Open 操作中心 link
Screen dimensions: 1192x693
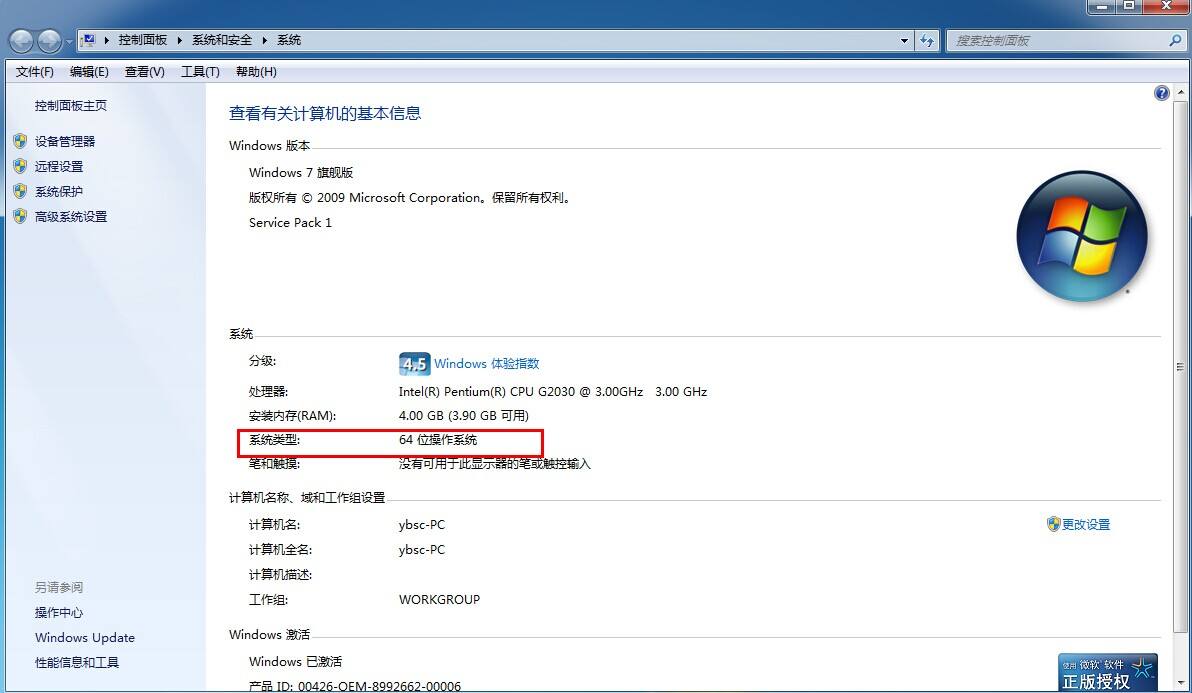coord(59,612)
